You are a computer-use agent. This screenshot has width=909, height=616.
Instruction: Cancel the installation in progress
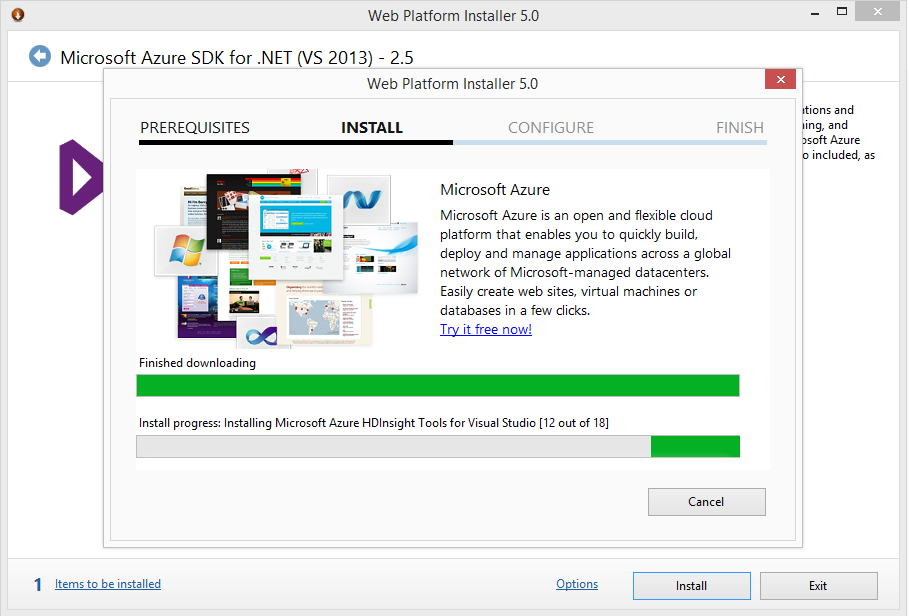[x=707, y=502]
